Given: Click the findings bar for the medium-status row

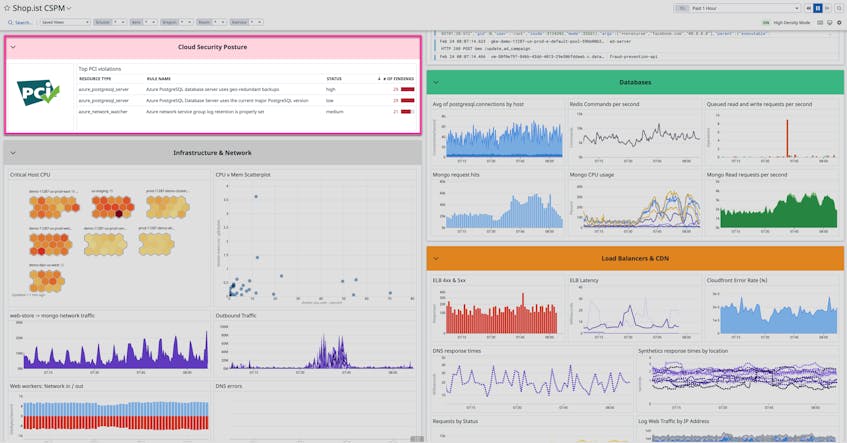Looking at the screenshot, I should (x=408, y=112).
